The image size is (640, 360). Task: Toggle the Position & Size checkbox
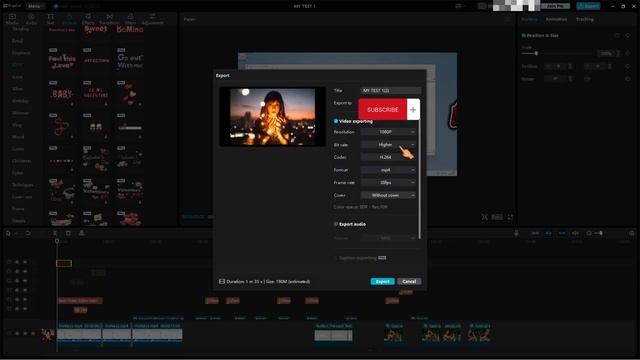tap(523, 36)
